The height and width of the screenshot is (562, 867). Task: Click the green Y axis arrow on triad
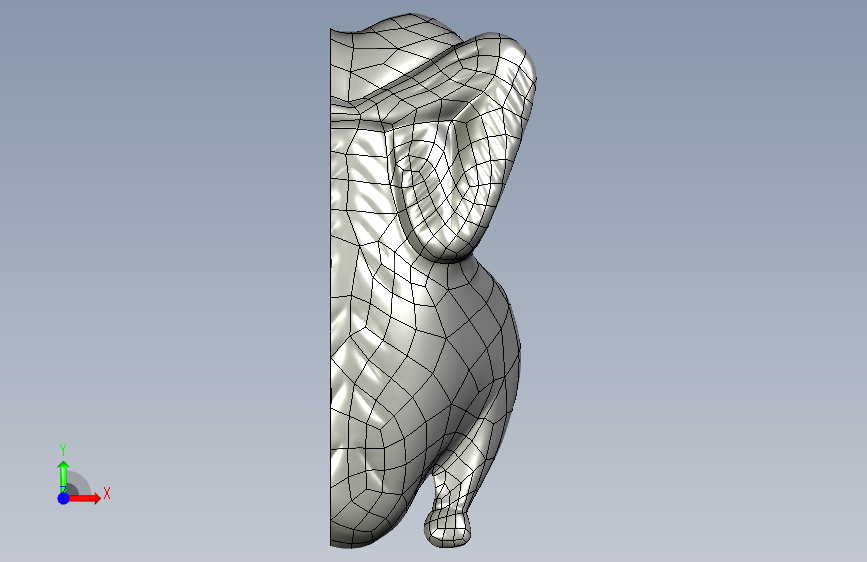point(64,476)
